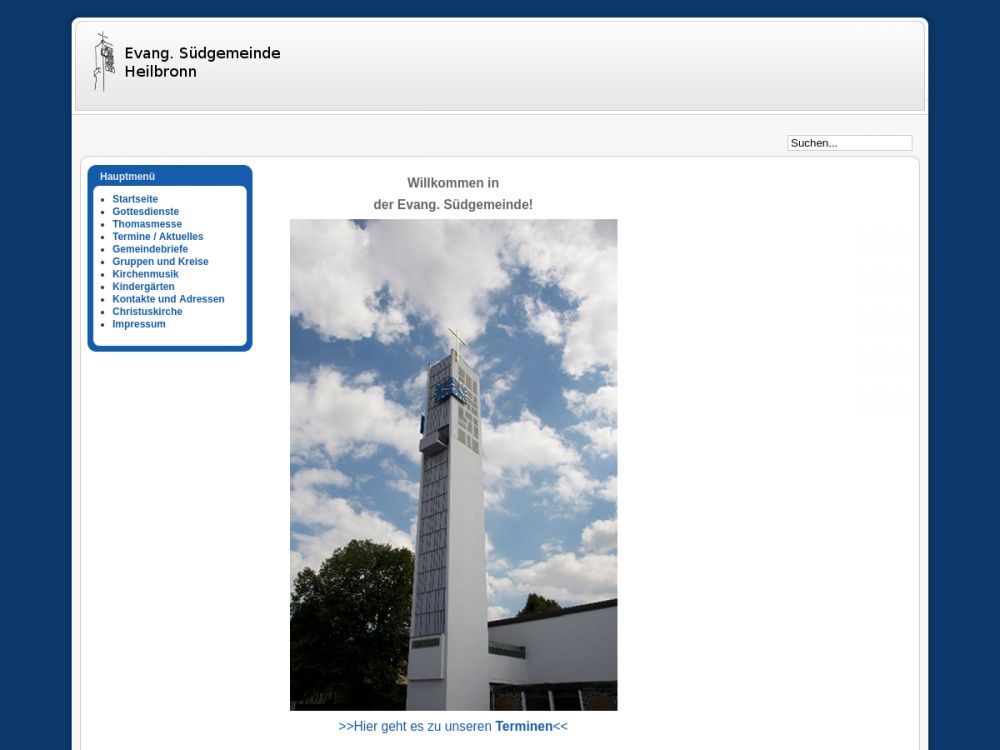This screenshot has width=1000, height=750.
Task: Click the Terminen link below the photo
Action: (523, 727)
